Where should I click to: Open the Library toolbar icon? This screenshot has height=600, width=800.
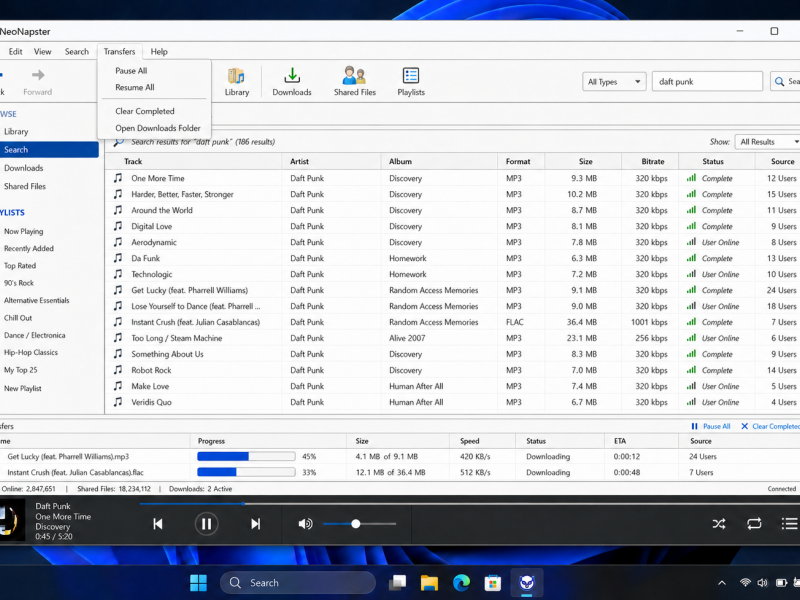click(x=237, y=82)
